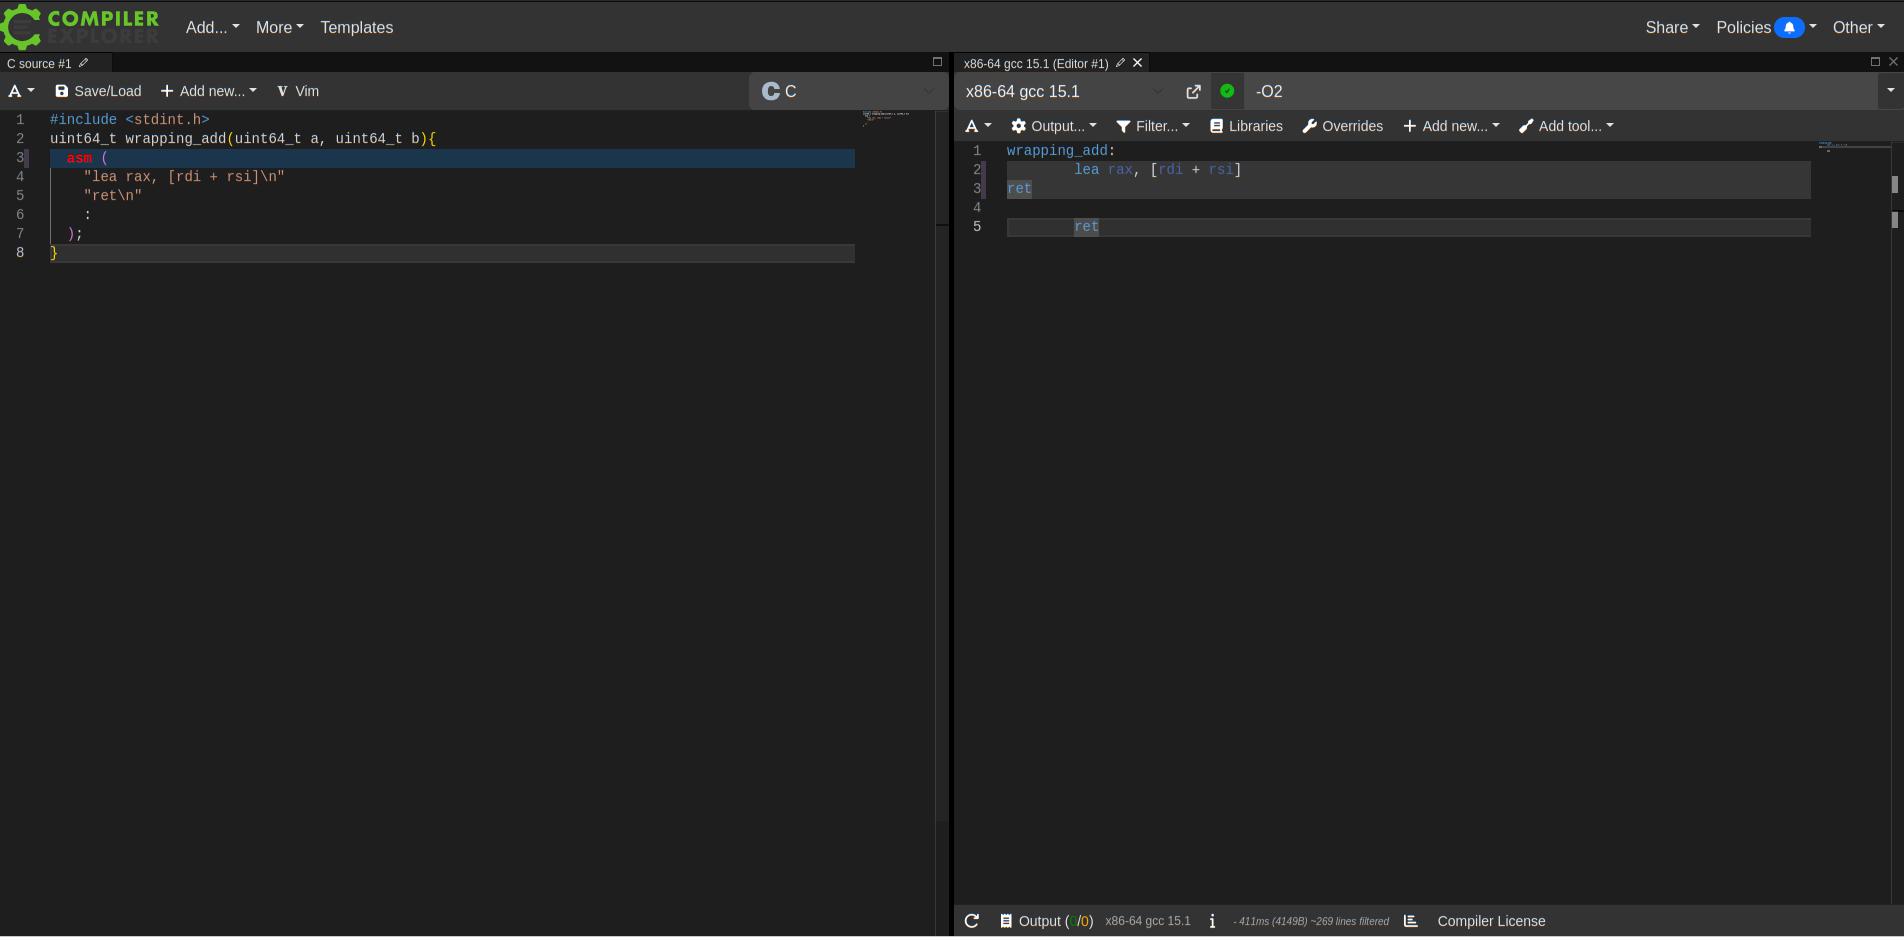Image resolution: width=1904 pixels, height=940 pixels.
Task: Edit the -O2 compiler options field
Action: coord(1562,91)
